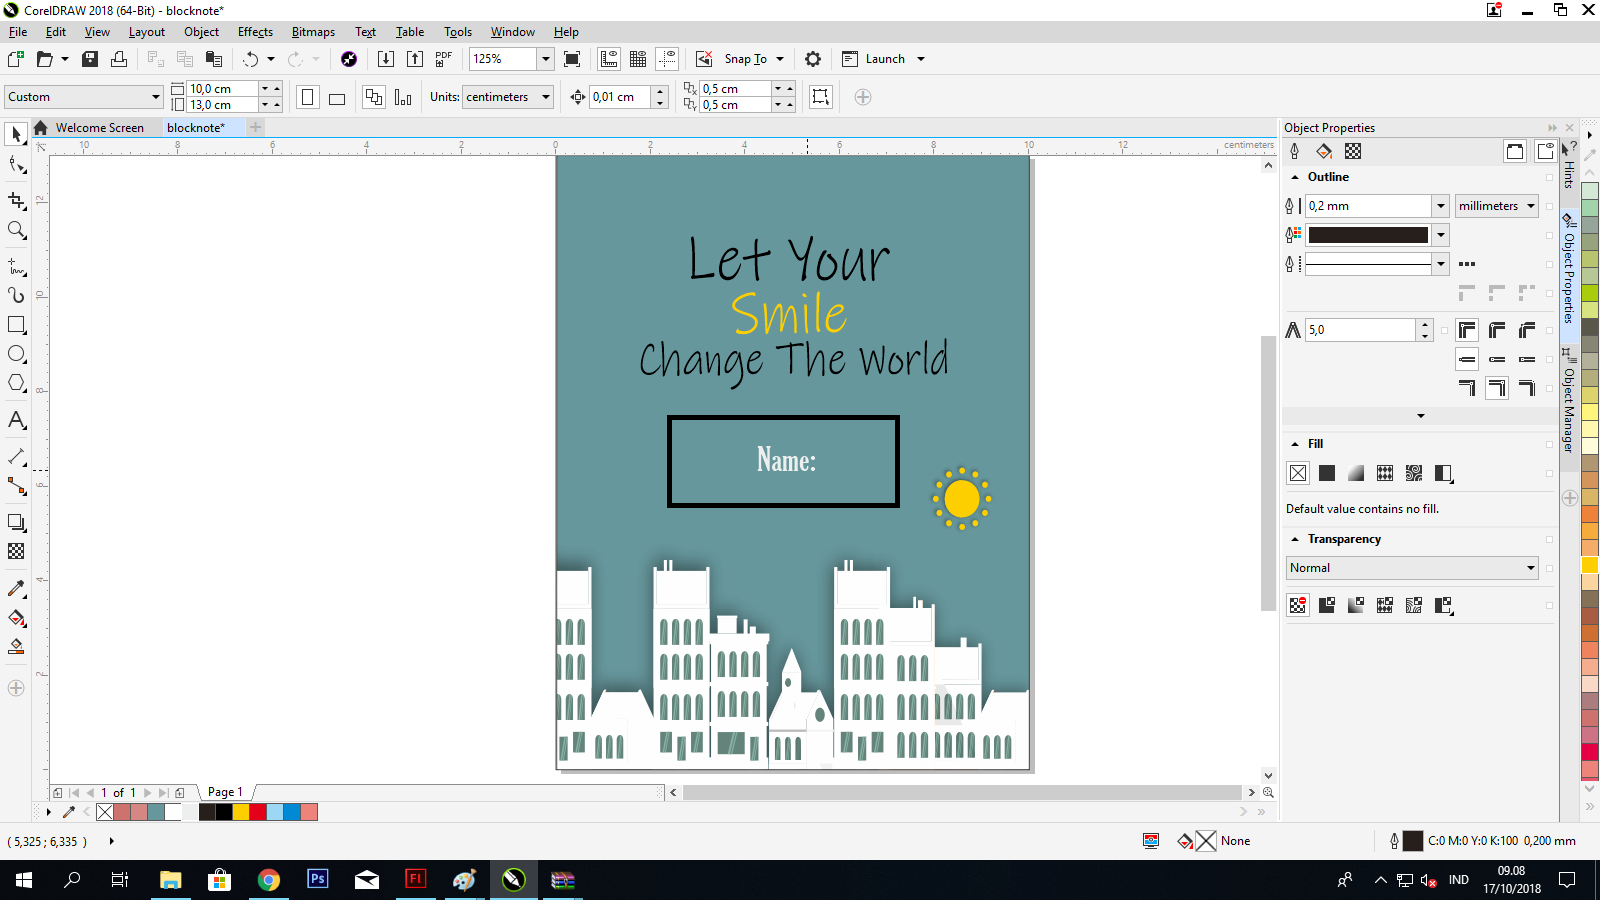The width and height of the screenshot is (1600, 900).
Task: Select the Text tool
Action: tap(15, 421)
